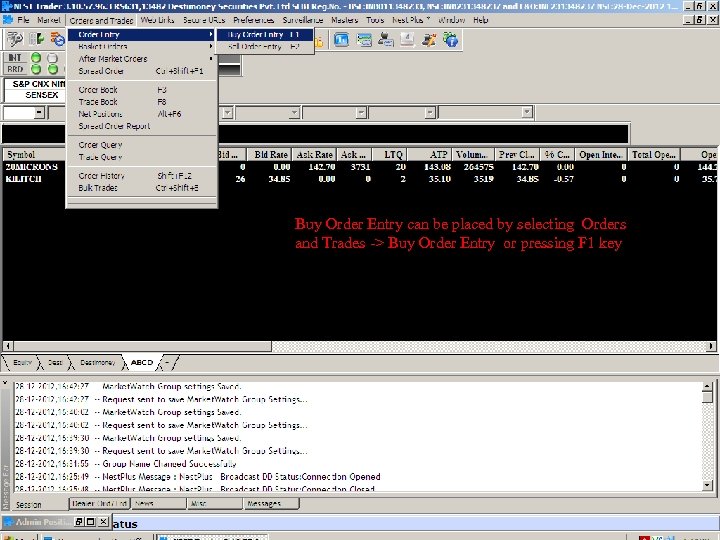Open the third filter dropdown arrow
The width and height of the screenshot is (720, 540).
pos(295,112)
